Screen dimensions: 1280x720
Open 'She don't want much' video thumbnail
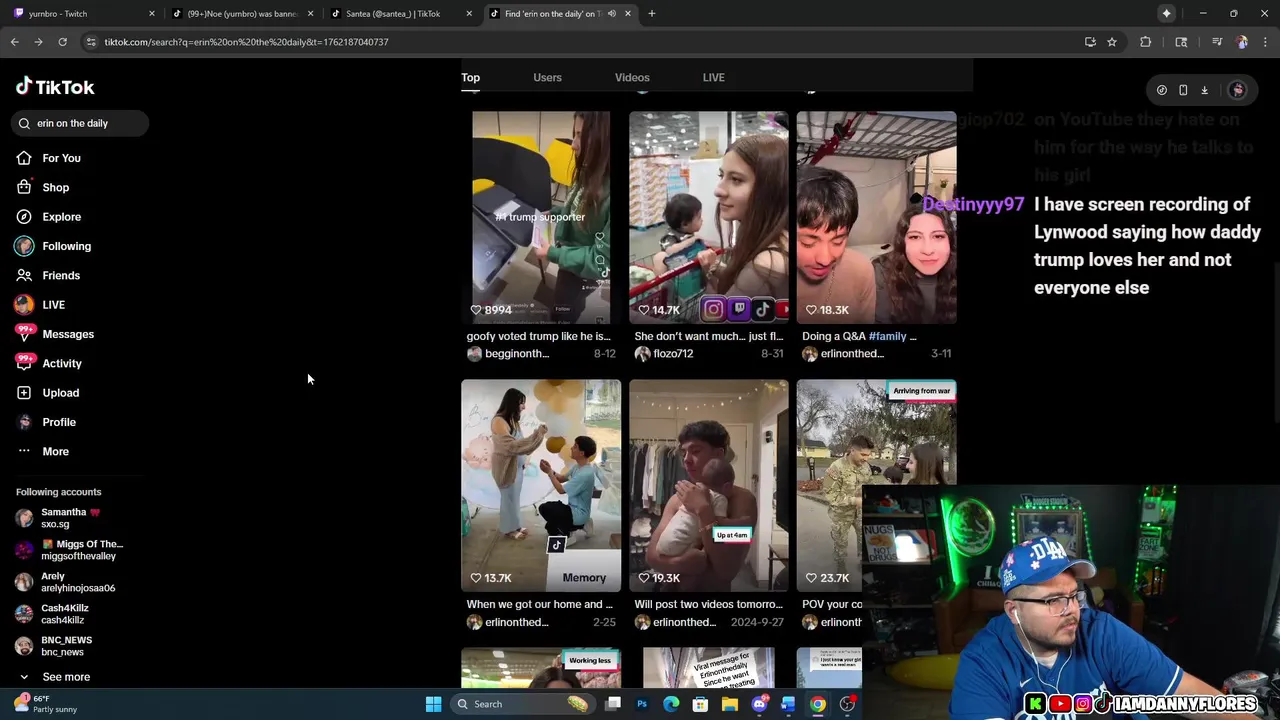(x=709, y=217)
